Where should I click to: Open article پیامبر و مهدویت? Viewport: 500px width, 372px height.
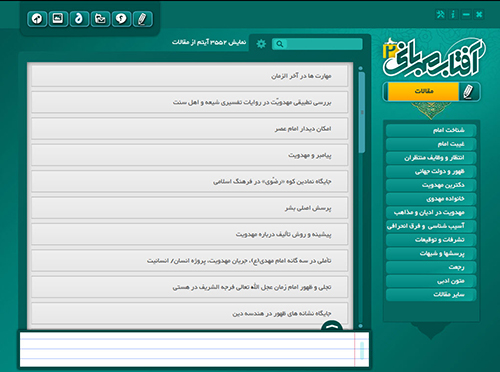click(189, 155)
